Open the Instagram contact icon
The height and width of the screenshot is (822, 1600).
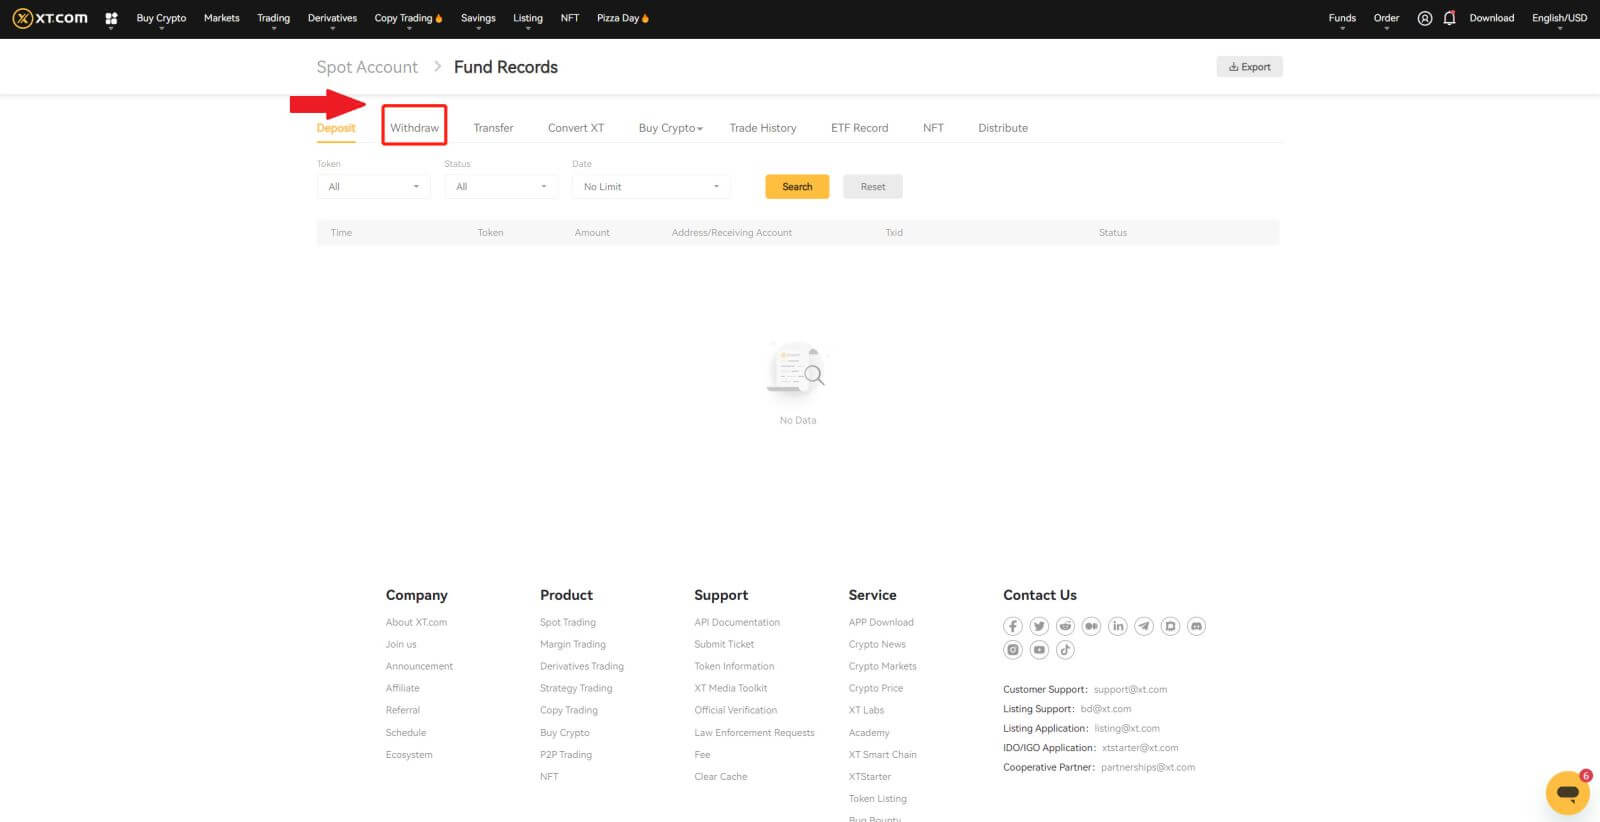(1013, 650)
